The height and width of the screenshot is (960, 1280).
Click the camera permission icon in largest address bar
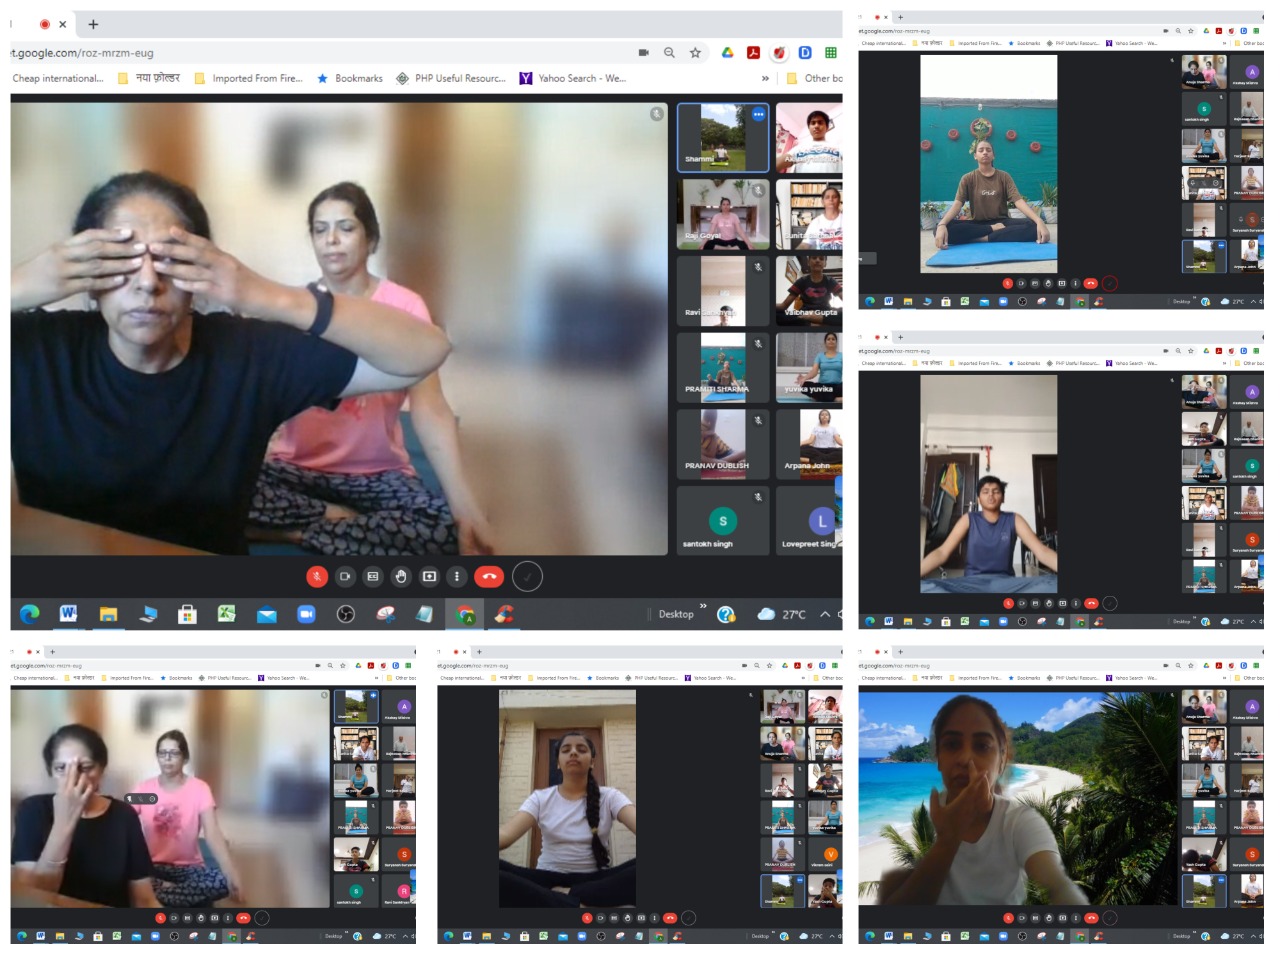(643, 52)
